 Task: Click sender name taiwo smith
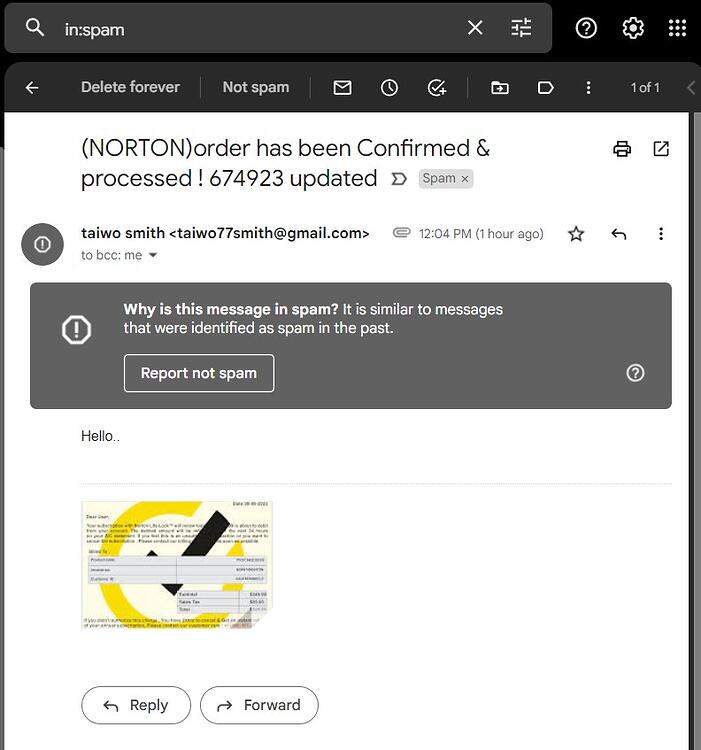(123, 233)
